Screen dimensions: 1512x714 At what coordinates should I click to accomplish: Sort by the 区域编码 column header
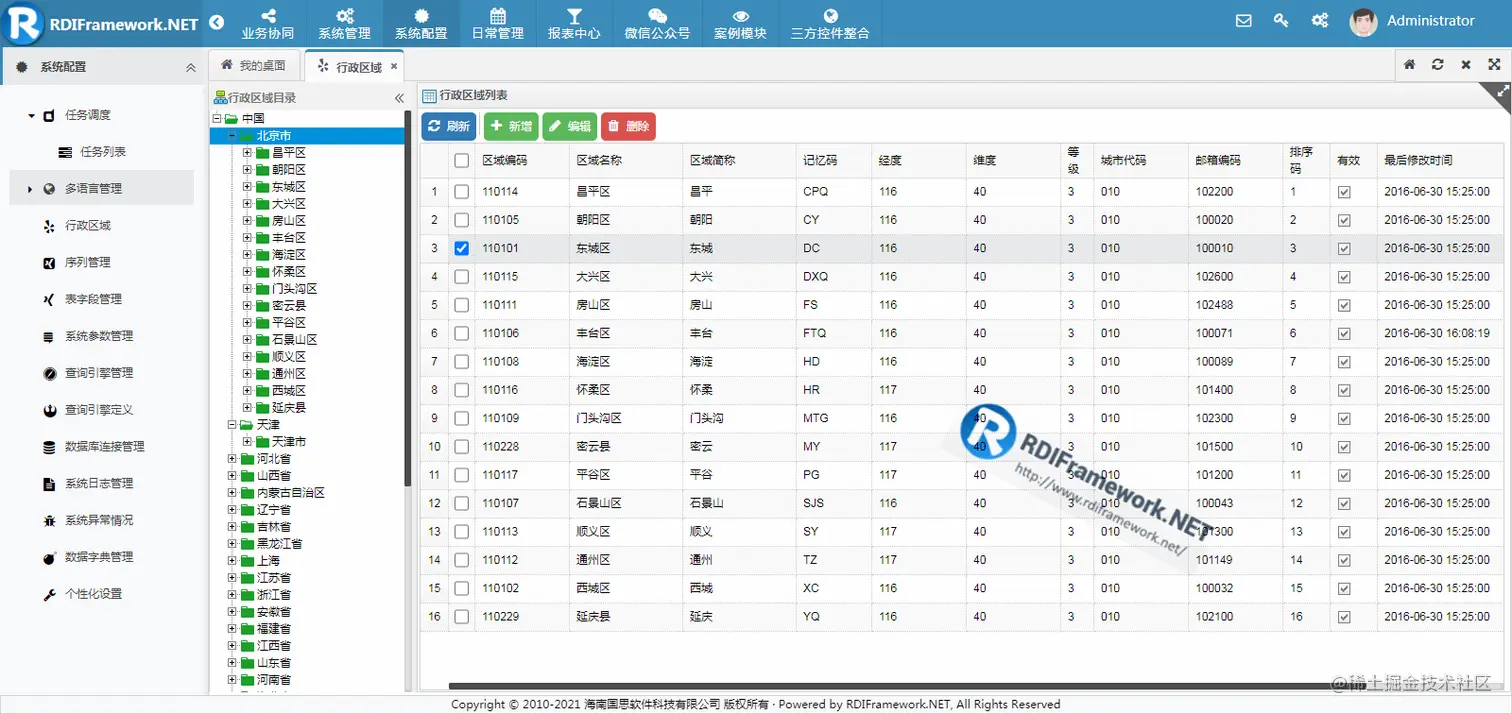523,160
